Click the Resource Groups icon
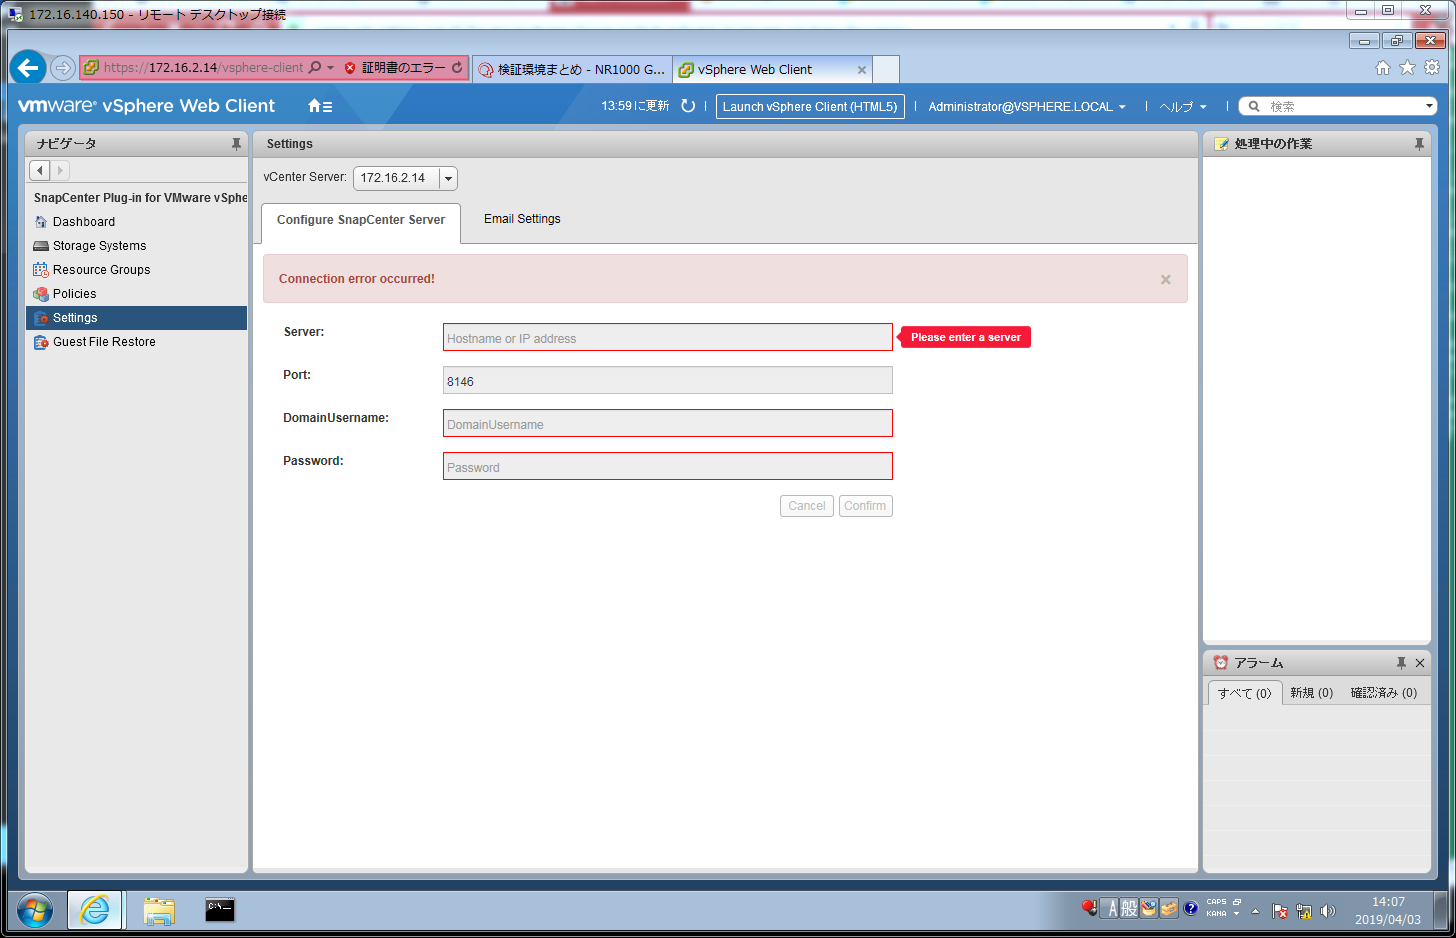The image size is (1456, 938). [41, 270]
